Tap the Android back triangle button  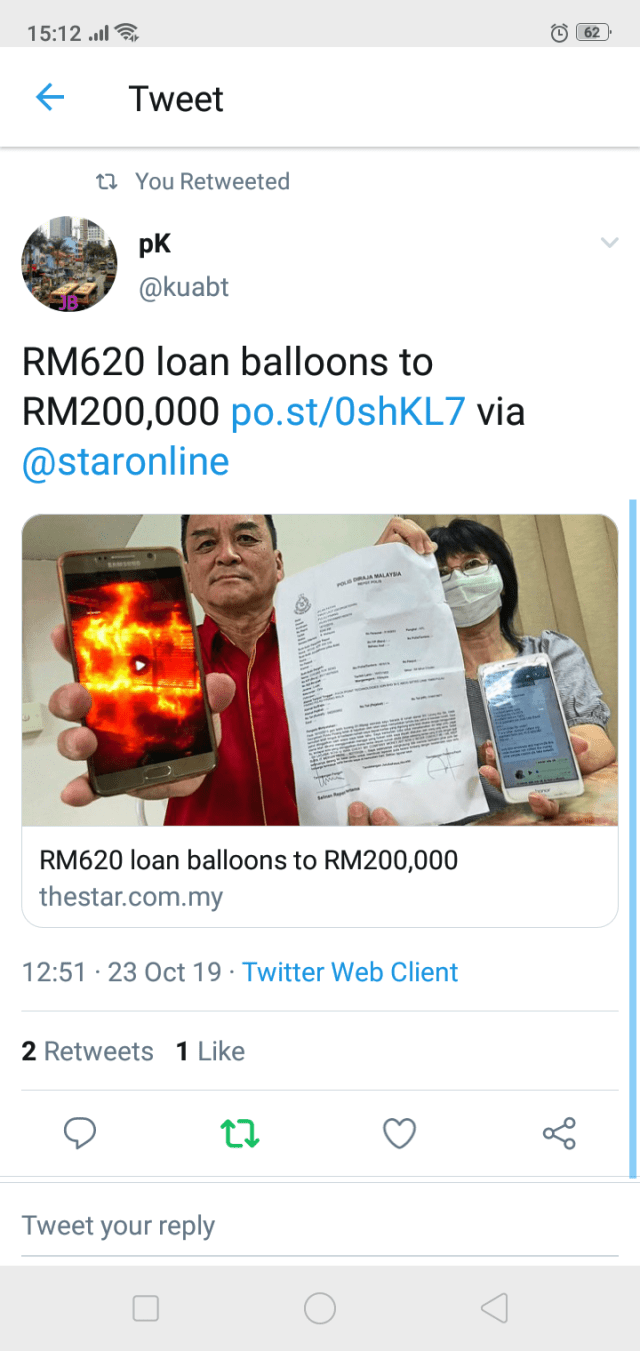(494, 1308)
